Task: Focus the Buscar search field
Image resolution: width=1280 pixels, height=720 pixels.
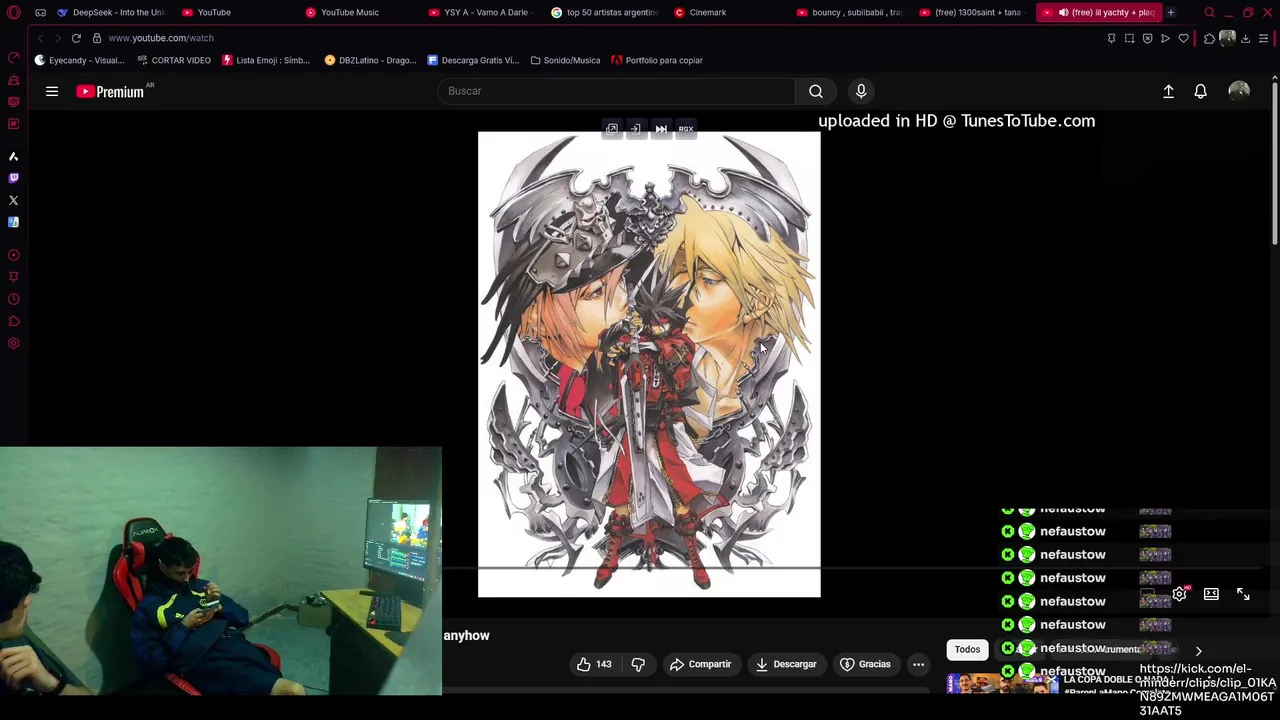Action: coord(616,91)
